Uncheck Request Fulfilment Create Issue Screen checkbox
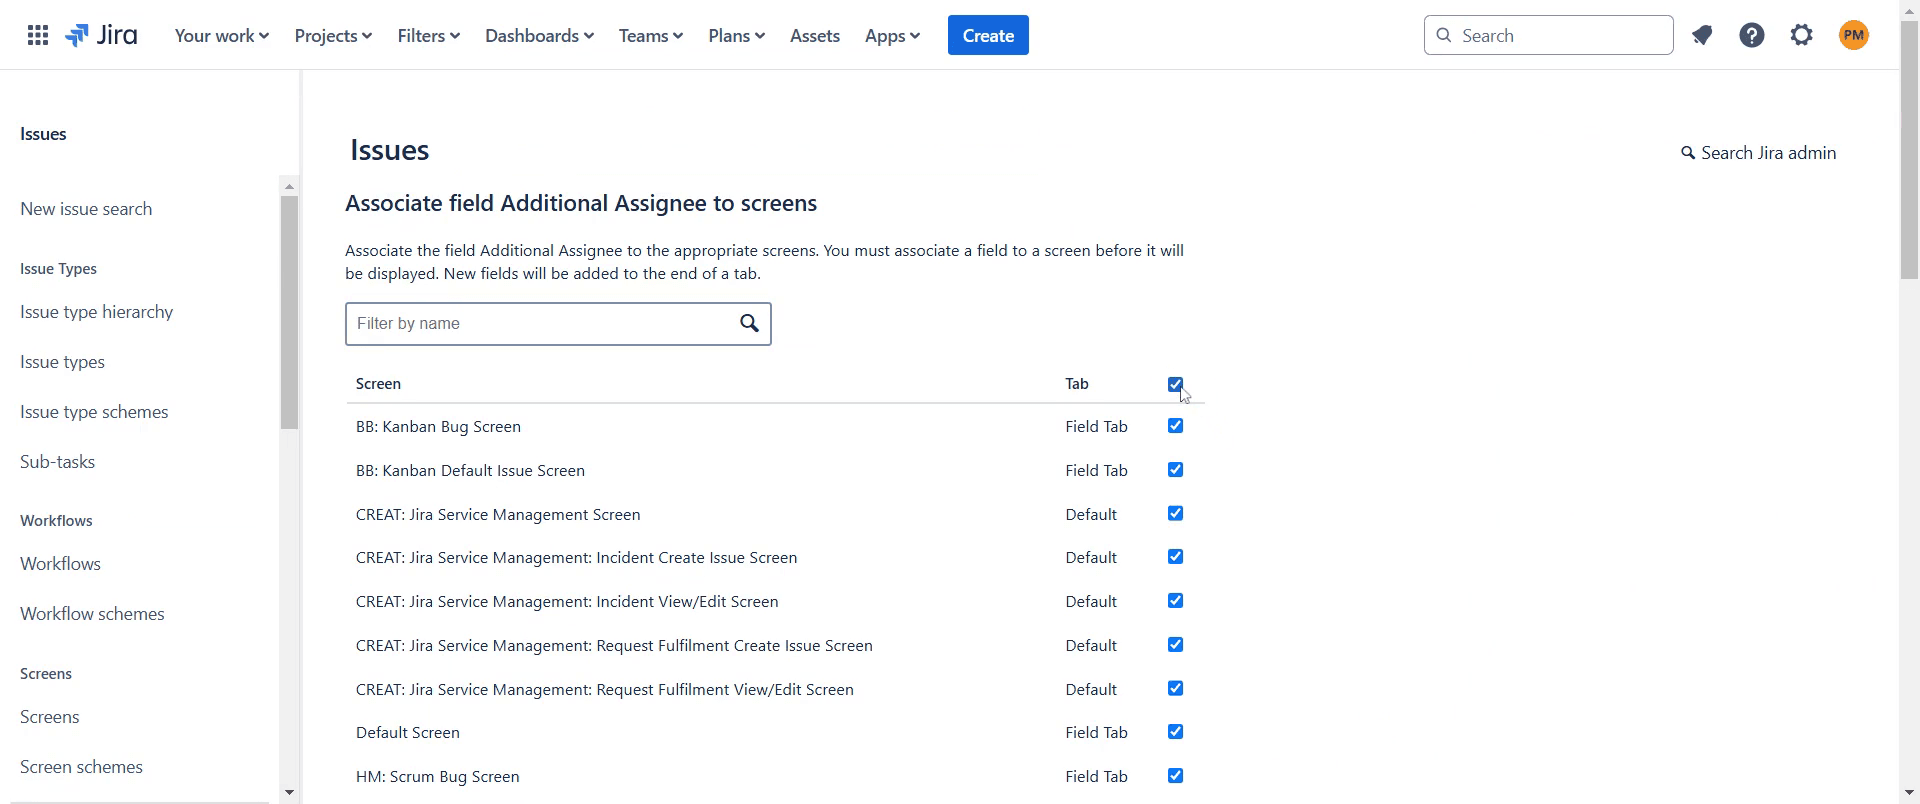The image size is (1920, 804). (1175, 645)
